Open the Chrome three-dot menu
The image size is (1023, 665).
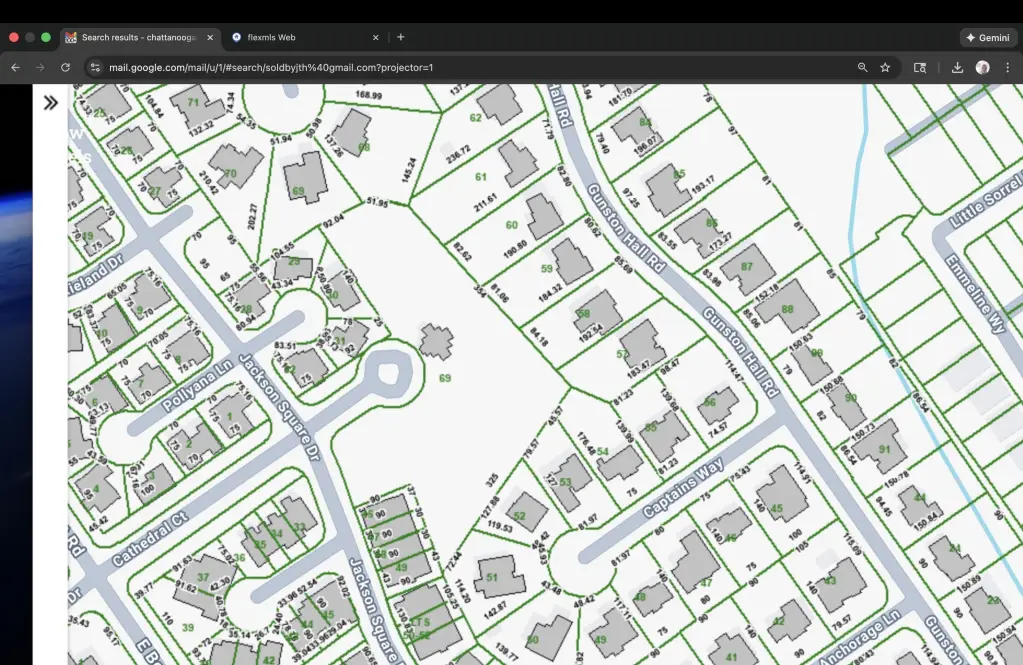click(1007, 67)
